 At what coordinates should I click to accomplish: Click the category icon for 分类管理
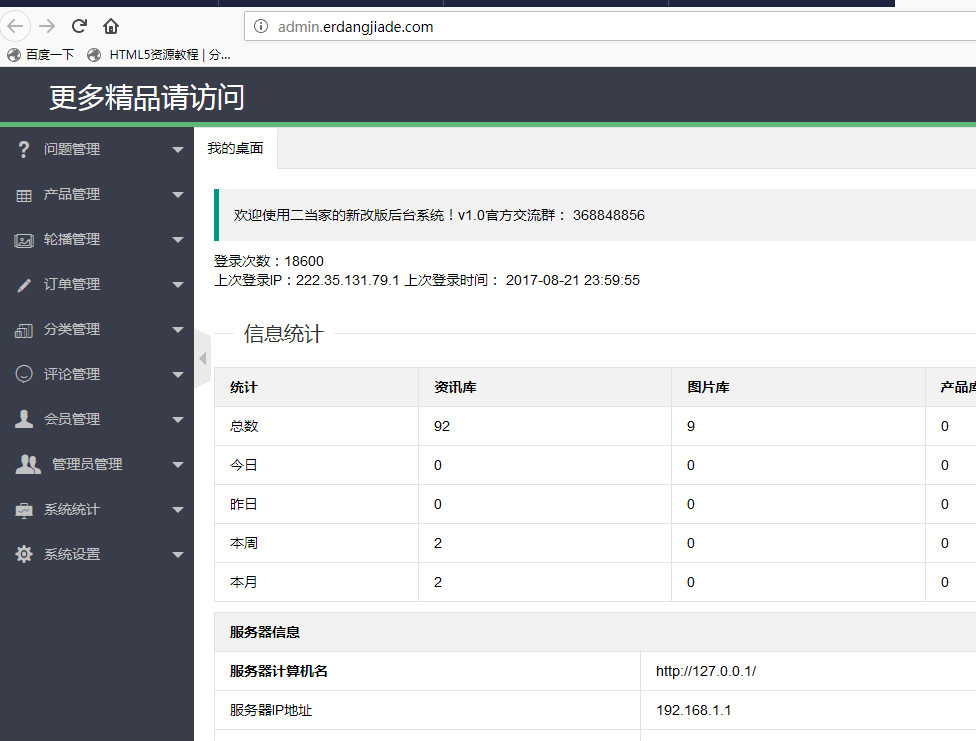[x=24, y=331]
